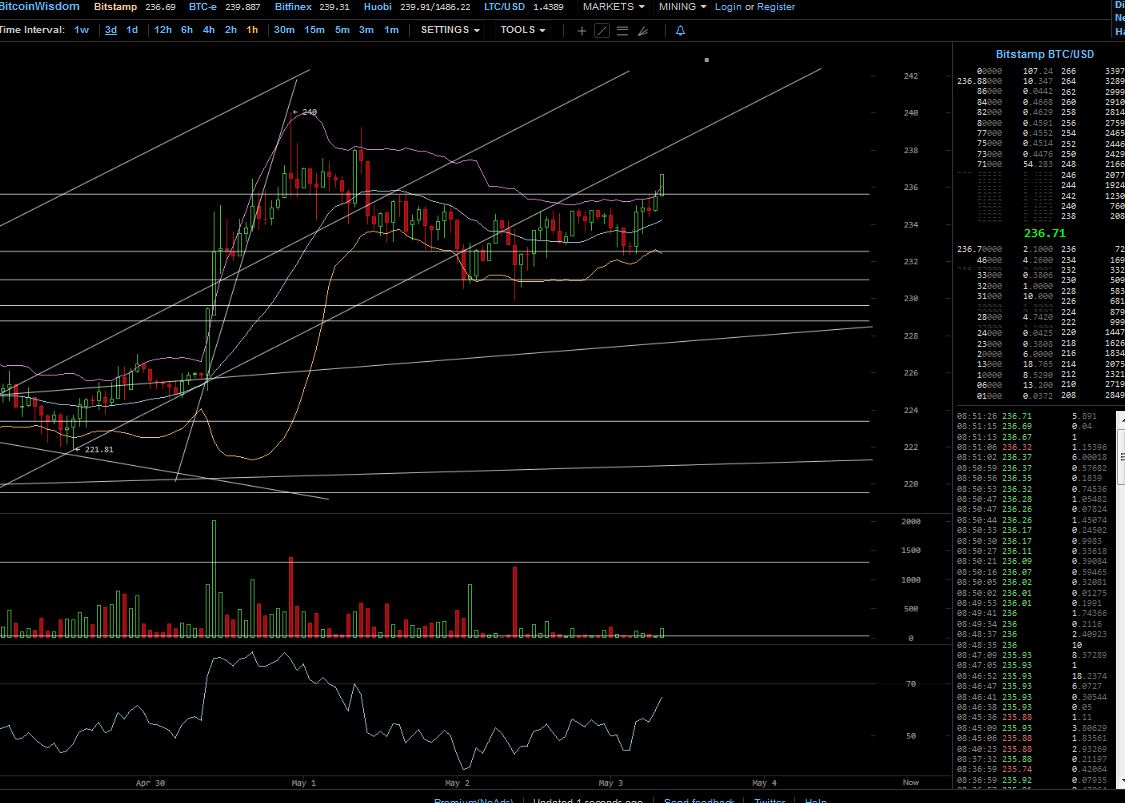The image size is (1125, 803).
Task: Click the current price 236.71 in green
Action: pyautogui.click(x=1045, y=233)
